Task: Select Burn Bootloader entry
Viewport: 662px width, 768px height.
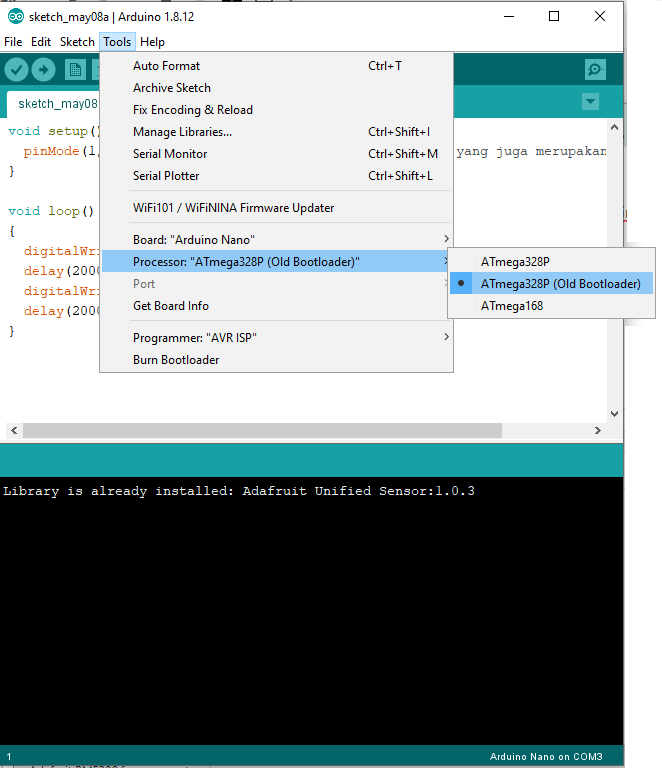Action: coord(276,360)
